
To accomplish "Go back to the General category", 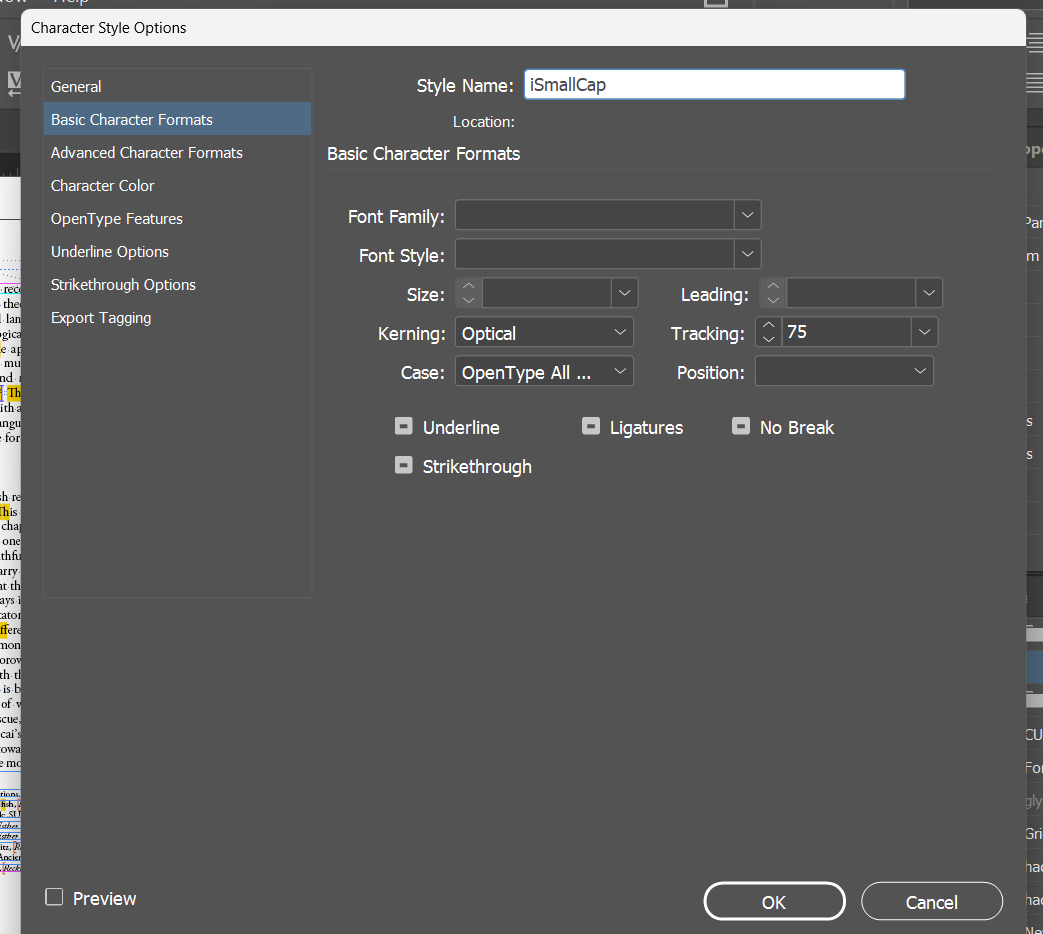I will (76, 86).
